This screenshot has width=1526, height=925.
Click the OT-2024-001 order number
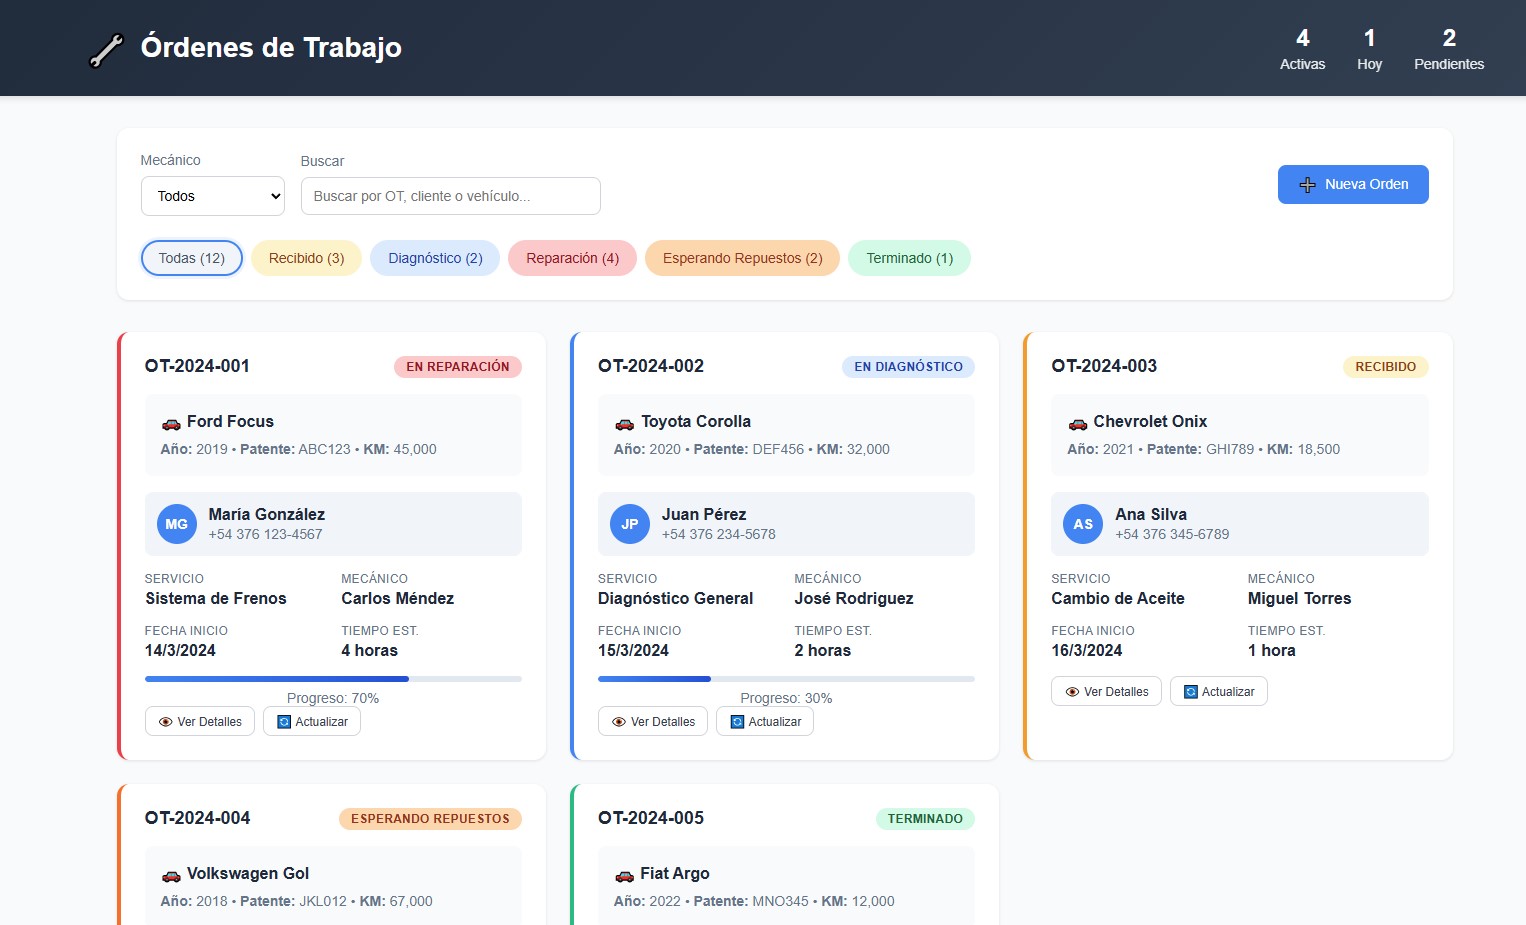click(197, 366)
